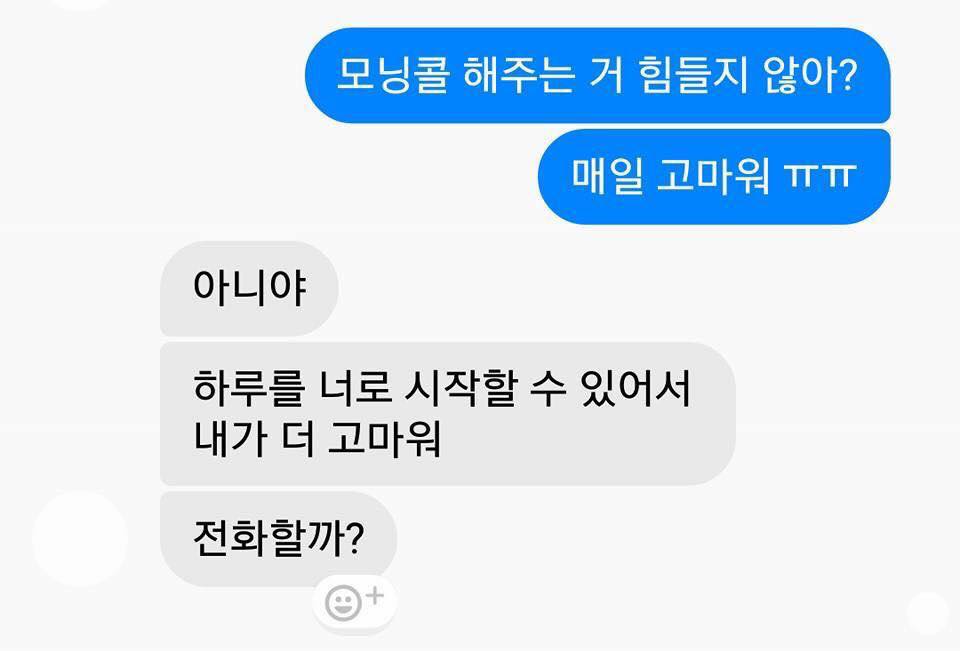Select the blue '모닝콜 해주는 거 힘들지 않아?' bubble
The width and height of the screenshot is (960, 651).
598,75
